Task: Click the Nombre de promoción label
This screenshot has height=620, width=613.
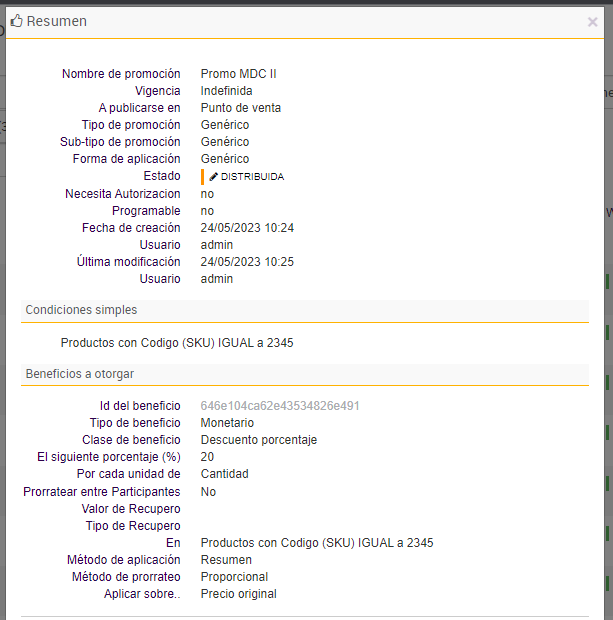Action: tap(121, 74)
